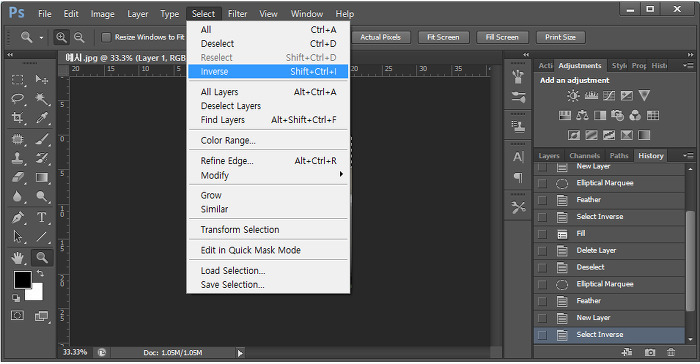700x364 pixels.
Task: Switch to the Channels tab
Action: (584, 156)
